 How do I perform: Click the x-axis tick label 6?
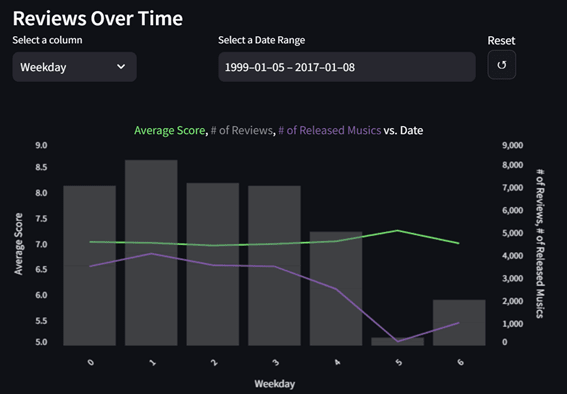pyautogui.click(x=460, y=362)
